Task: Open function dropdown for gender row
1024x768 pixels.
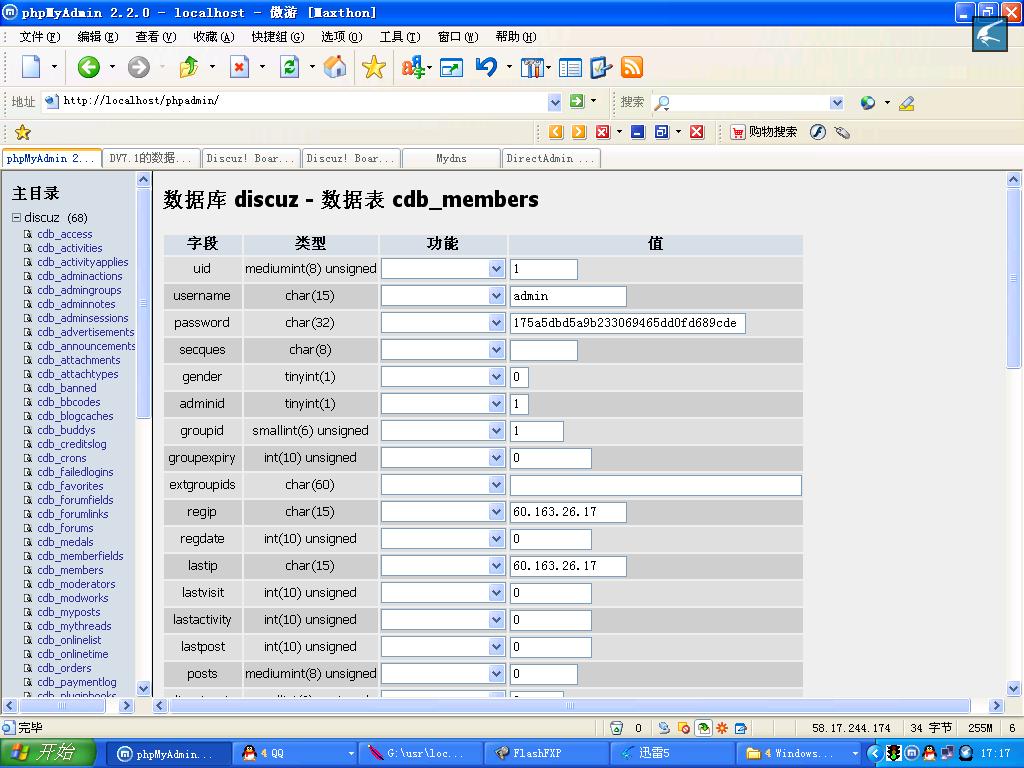Action: point(496,377)
